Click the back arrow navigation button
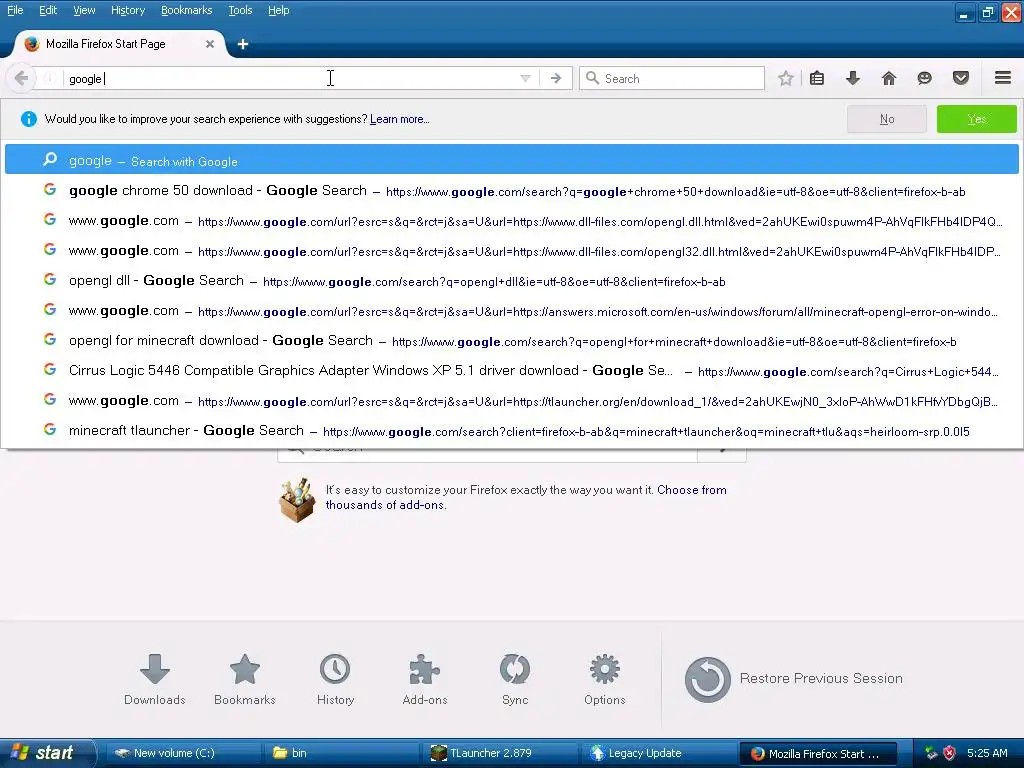This screenshot has height=768, width=1024. pos(21,78)
